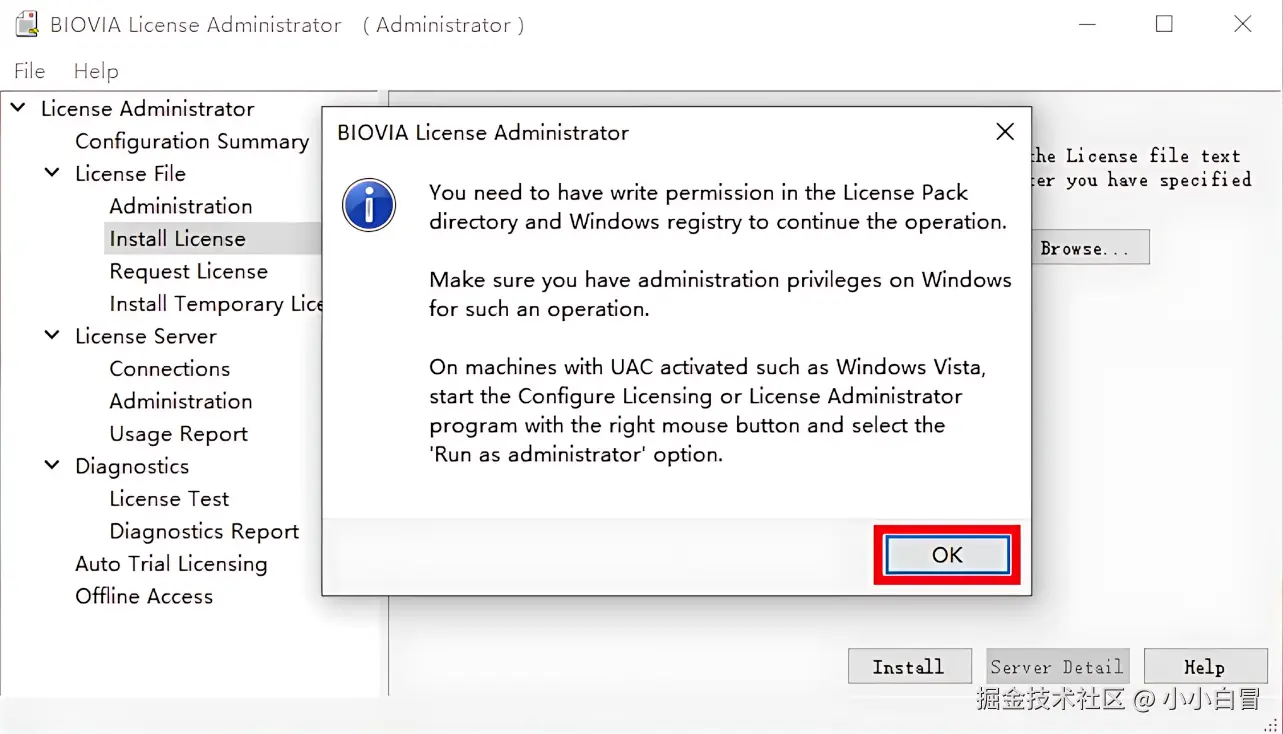Select Install License tree item
Screen dimensions: 1283x734
(x=177, y=238)
